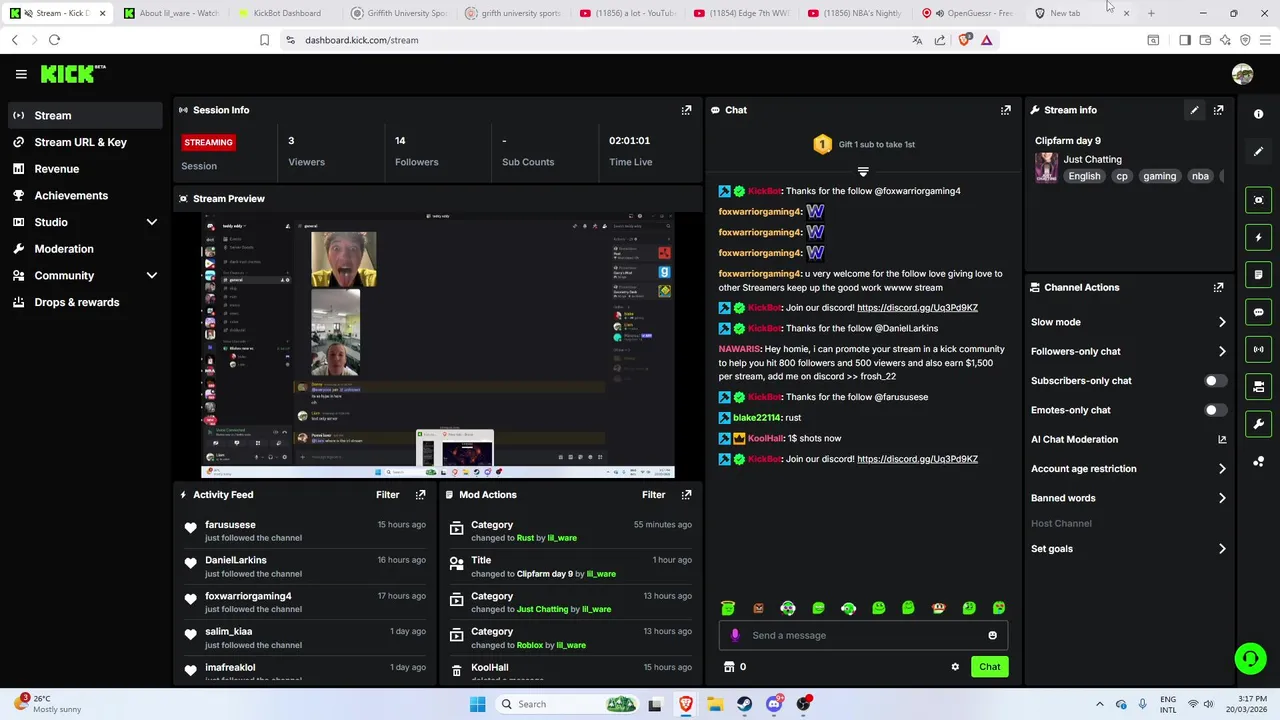Click the wrench icon in right rail

[1259, 424]
